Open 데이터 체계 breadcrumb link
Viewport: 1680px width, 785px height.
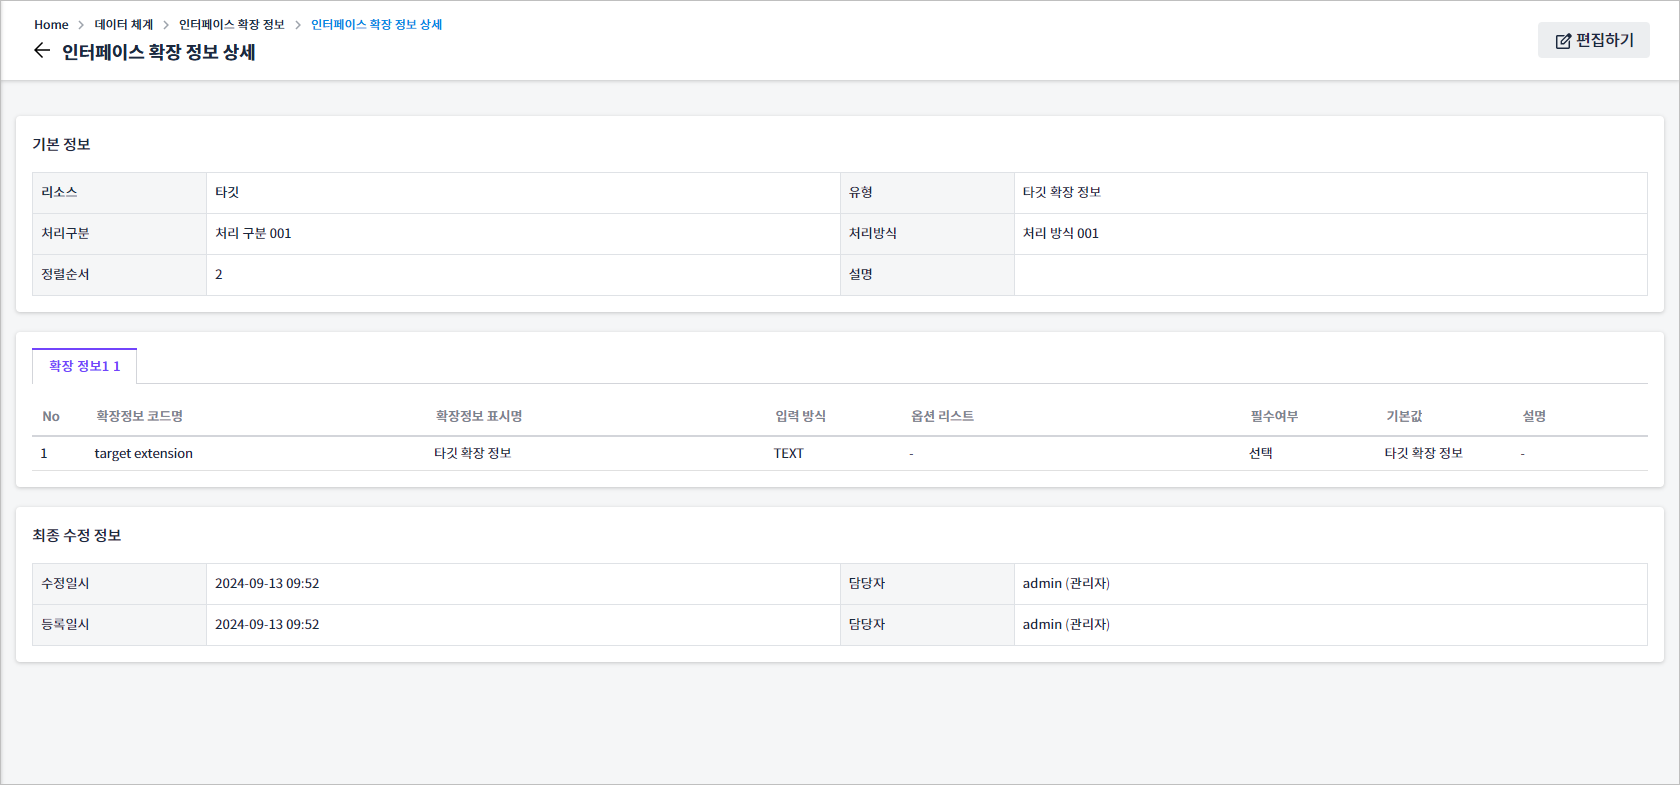click(124, 25)
